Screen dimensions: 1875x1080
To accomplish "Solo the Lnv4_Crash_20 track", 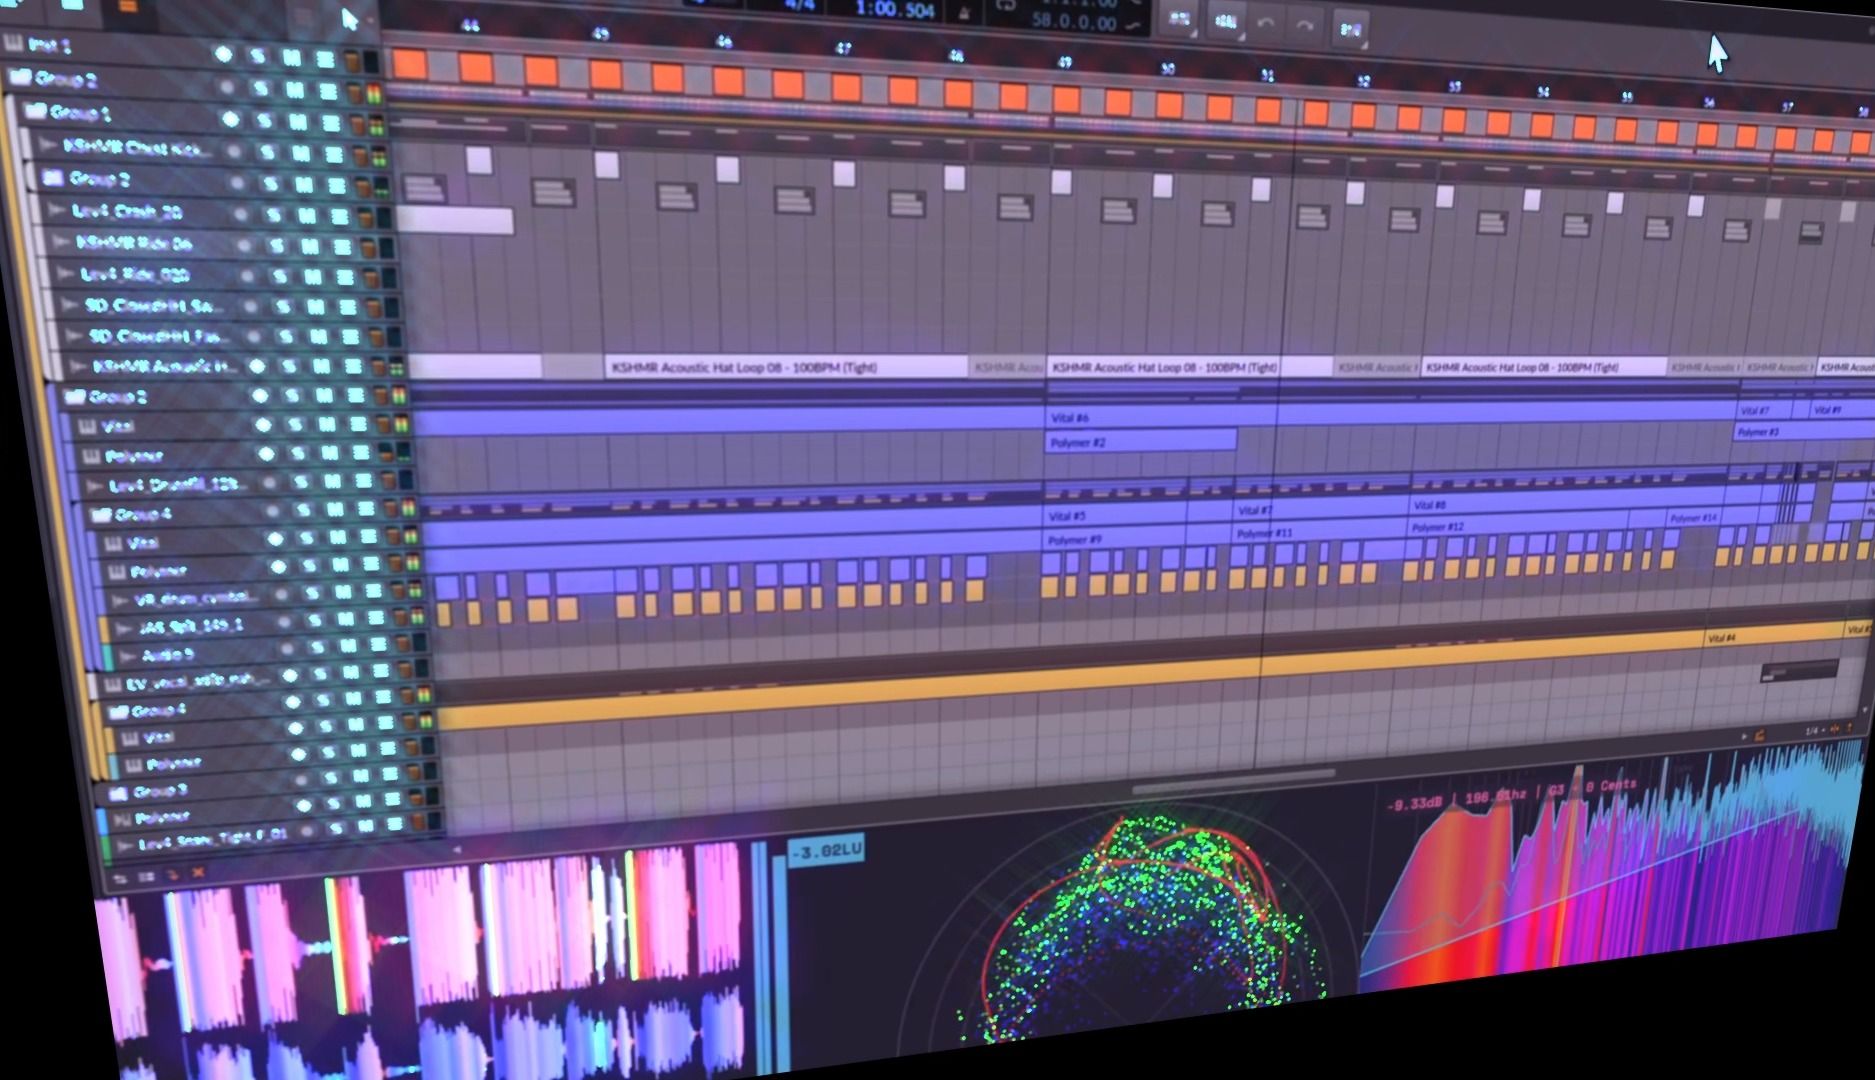I will point(274,214).
